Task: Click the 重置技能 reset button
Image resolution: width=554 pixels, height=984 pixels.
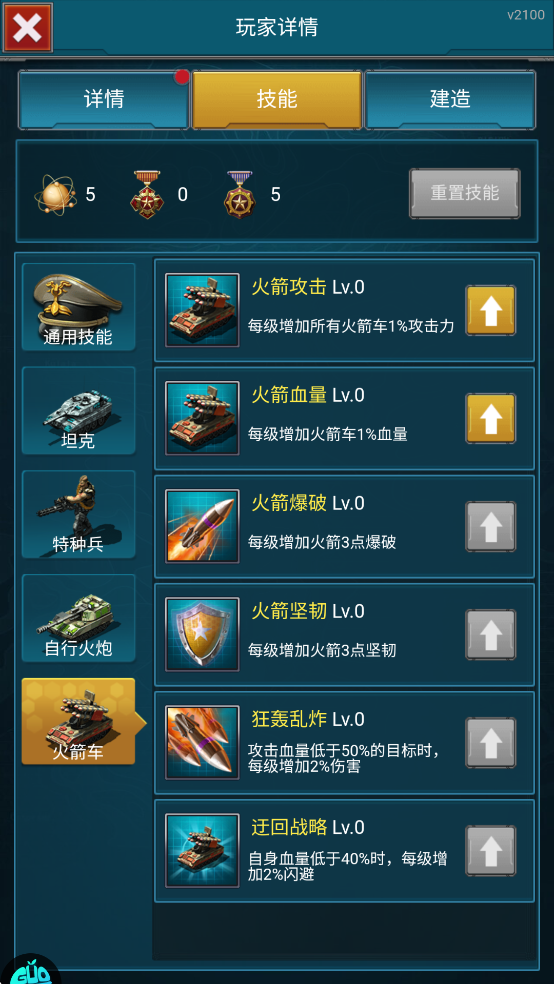Action: point(465,193)
